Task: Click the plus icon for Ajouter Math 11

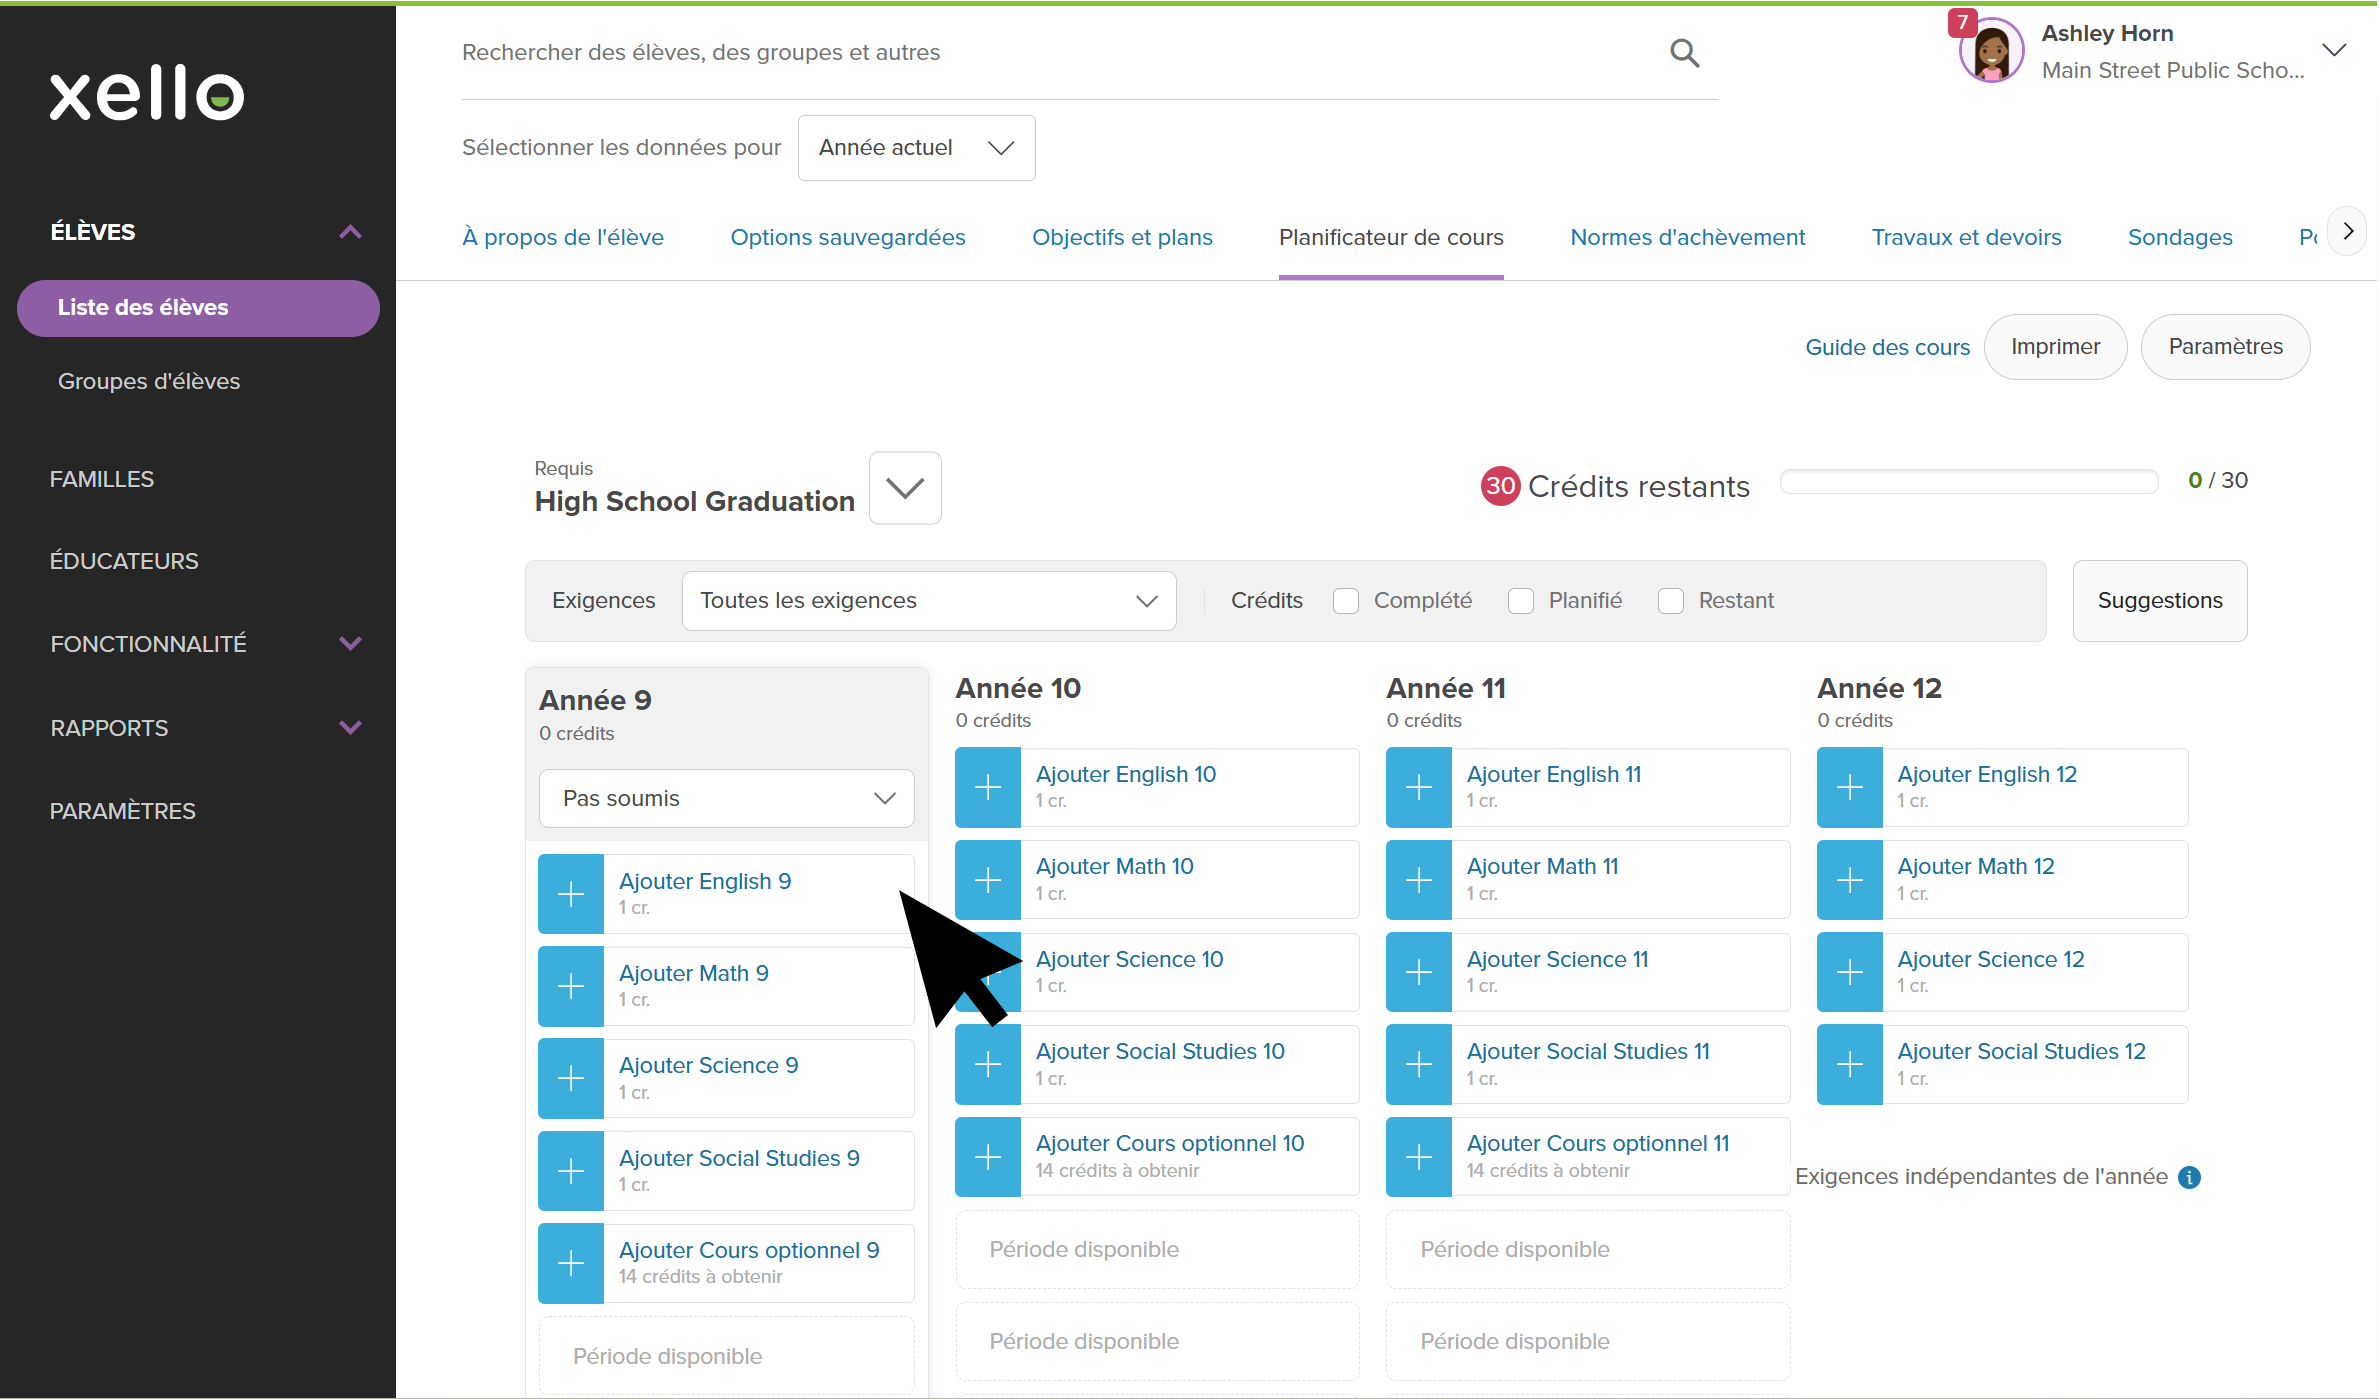Action: click(x=1419, y=880)
